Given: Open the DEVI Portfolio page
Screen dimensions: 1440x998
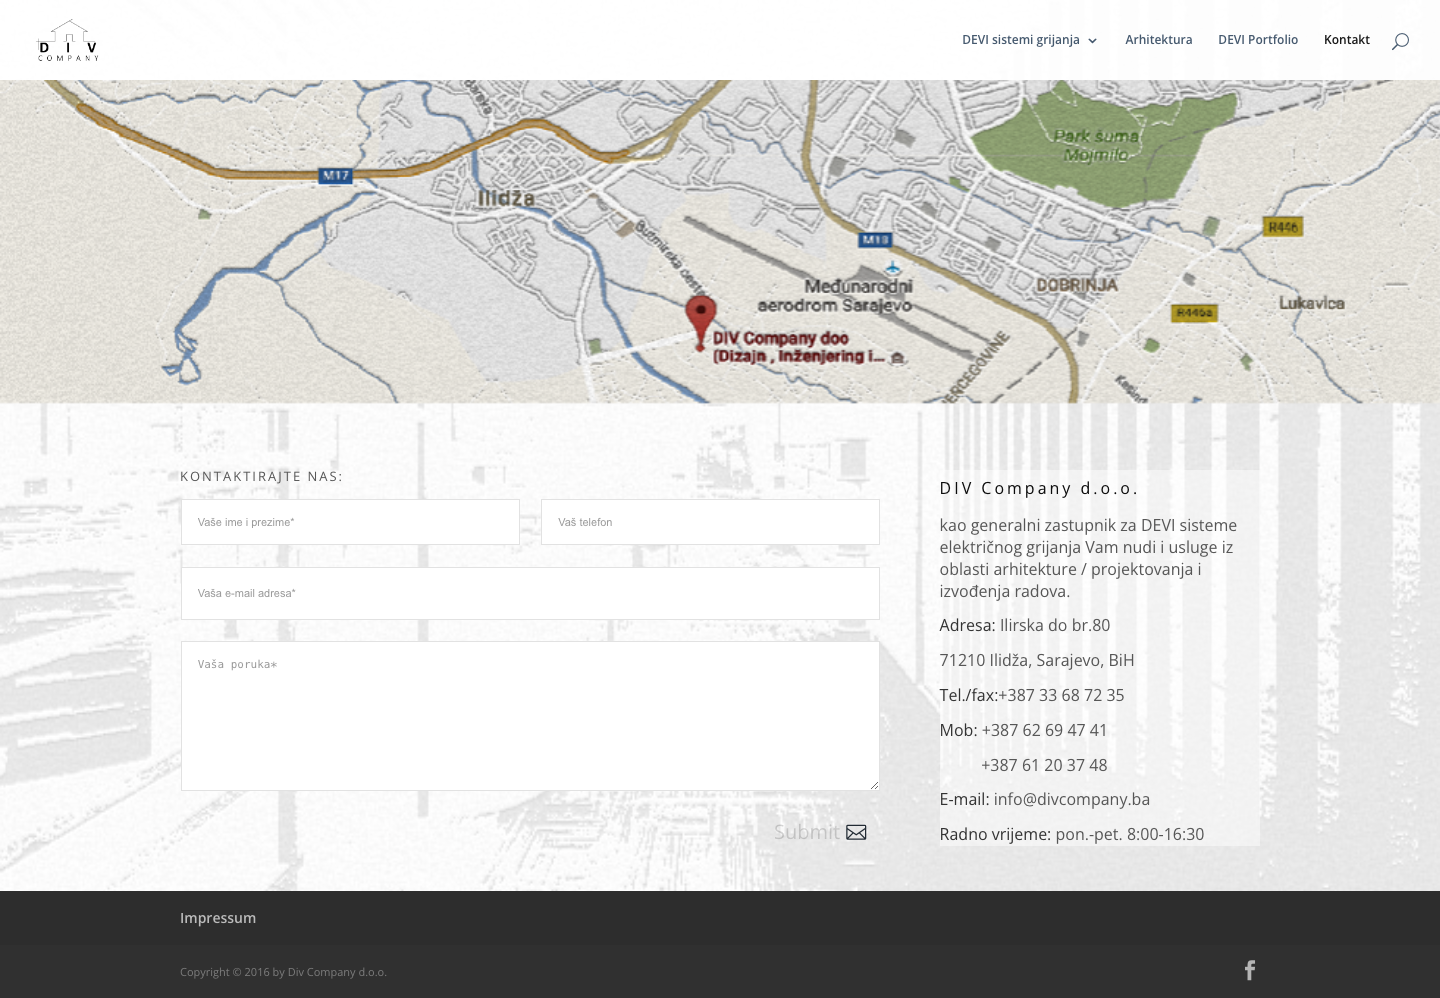Looking at the screenshot, I should tap(1258, 40).
